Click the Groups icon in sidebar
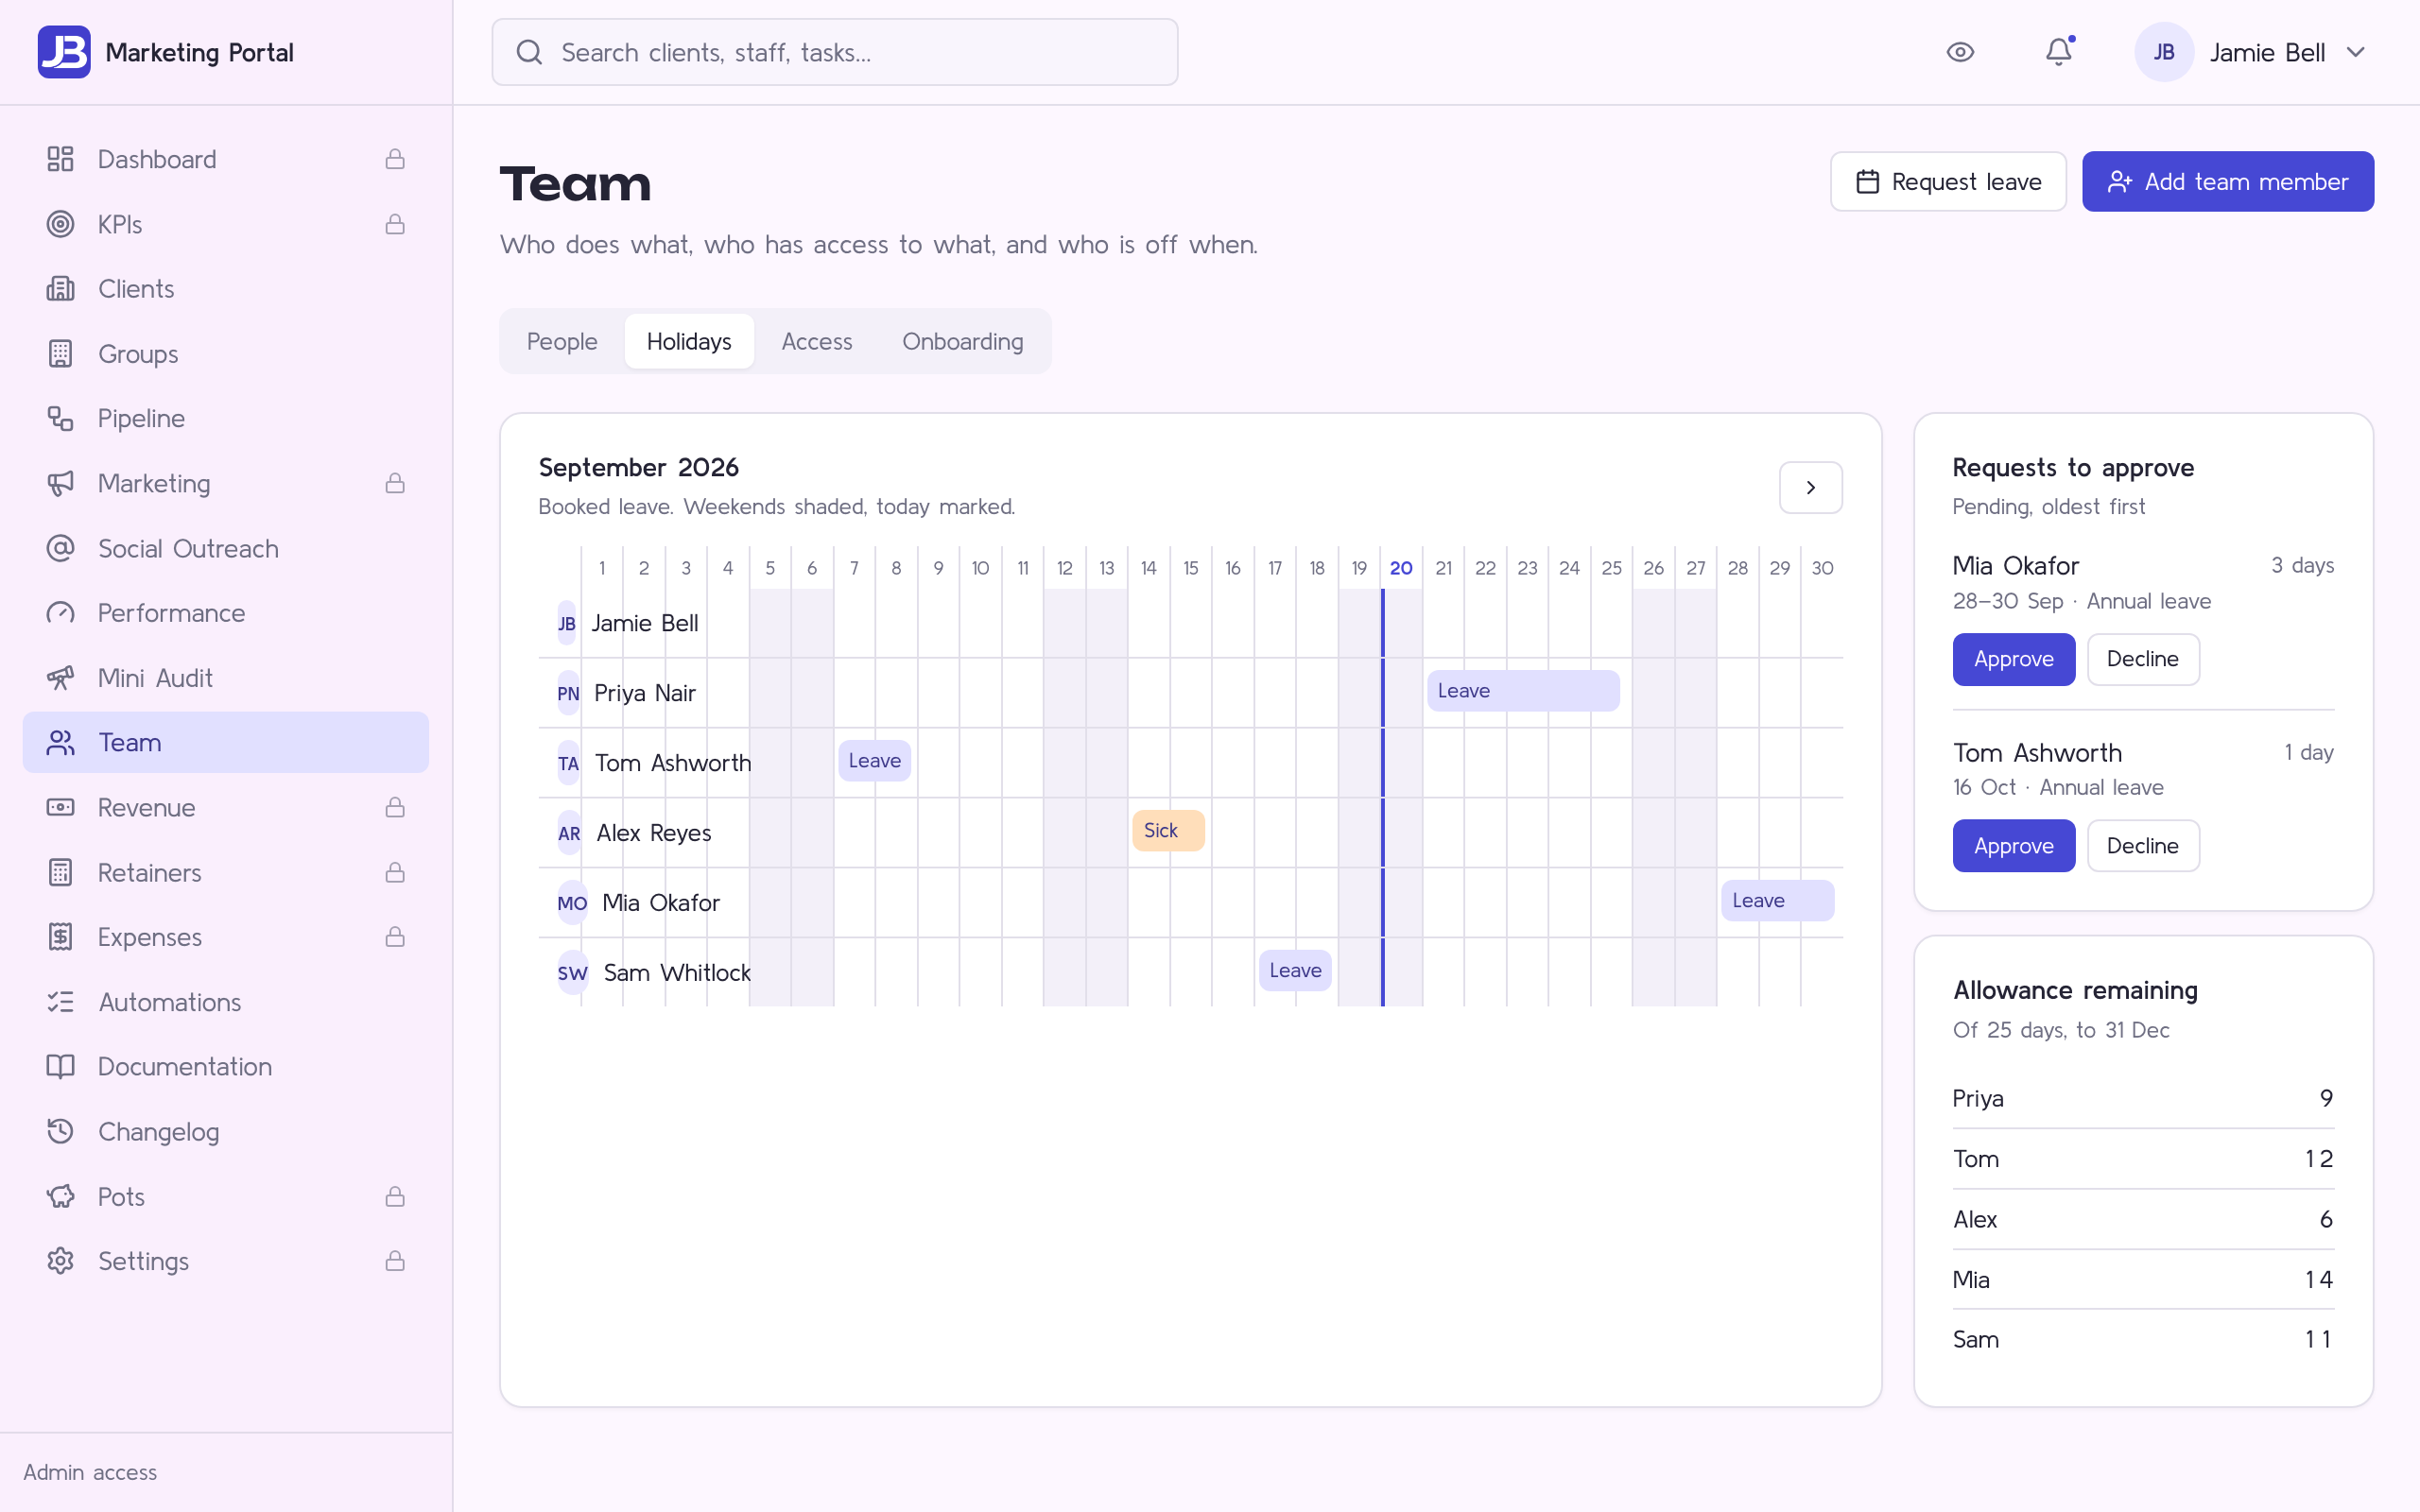Image resolution: width=2420 pixels, height=1512 pixels. (x=60, y=354)
